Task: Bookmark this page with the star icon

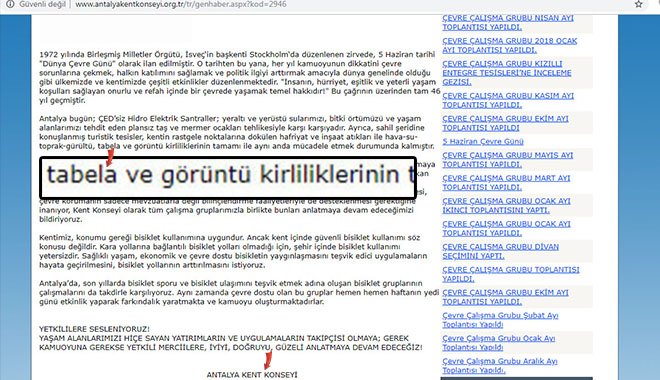Action: click(x=639, y=4)
